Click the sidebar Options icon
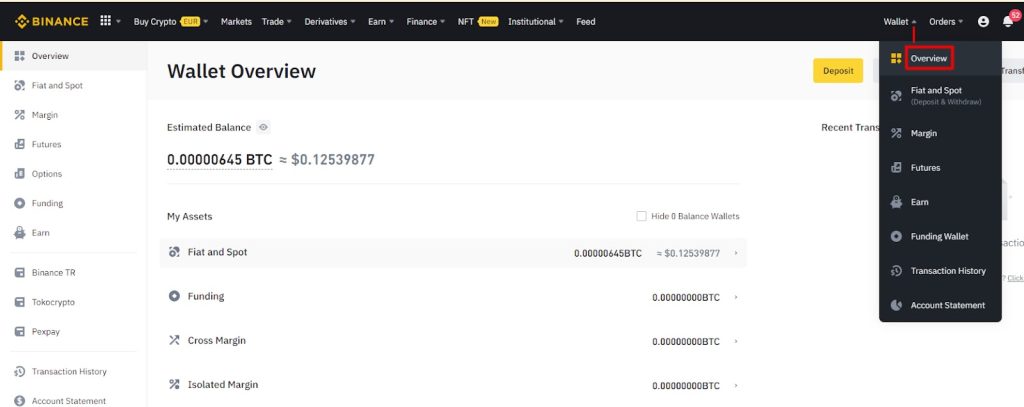The image size is (1024, 407). pos(20,174)
